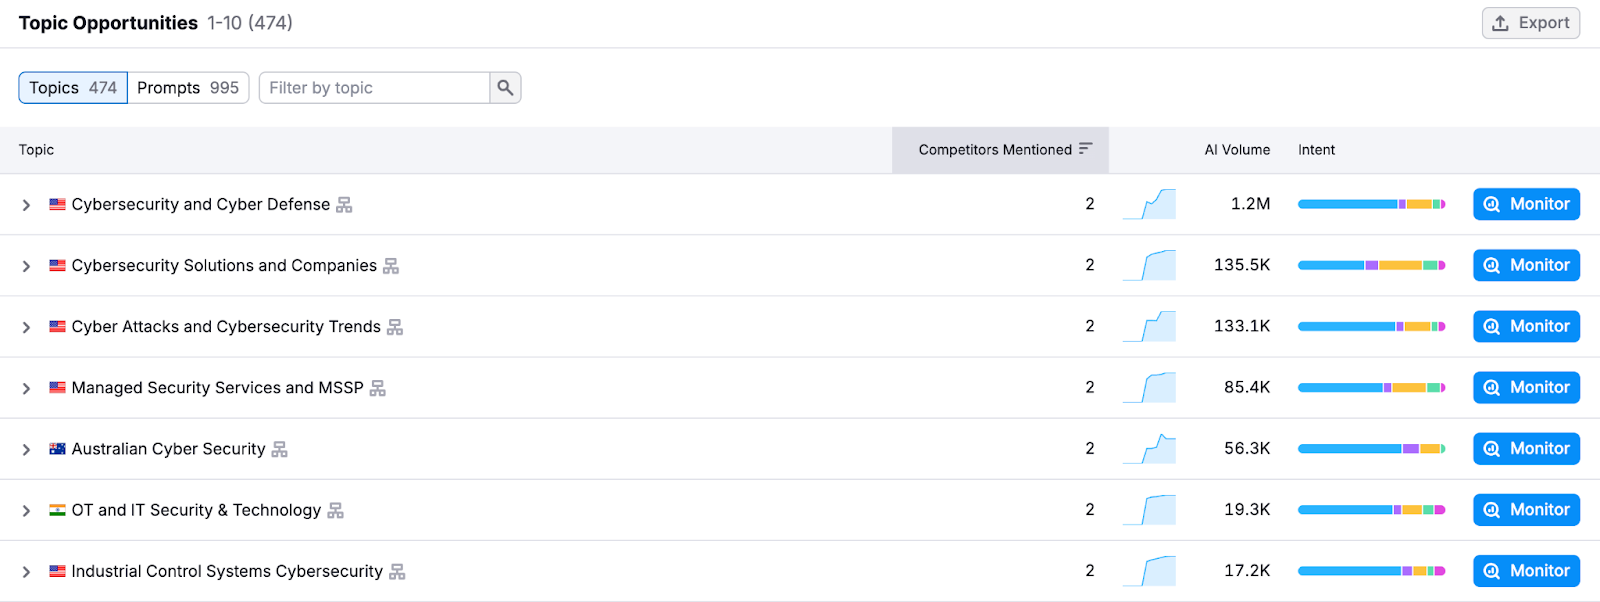Screen dimensions: 1600x602
Task: Click hierarchy icon beside Managed Security Services and MSSP
Action: 377,388
